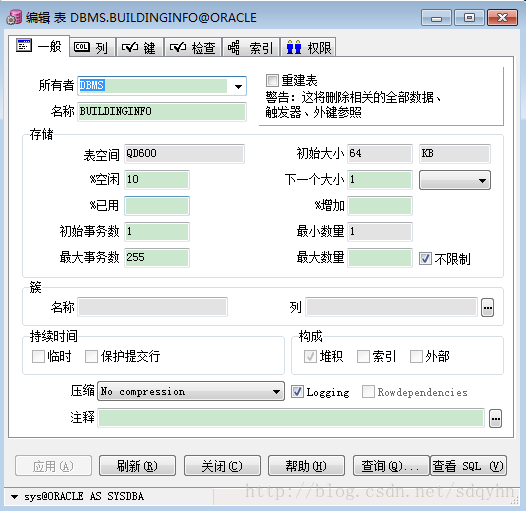Open the cluster 列 ellipsis browse button
Image resolution: width=526 pixels, height=511 pixels.
click(487, 307)
